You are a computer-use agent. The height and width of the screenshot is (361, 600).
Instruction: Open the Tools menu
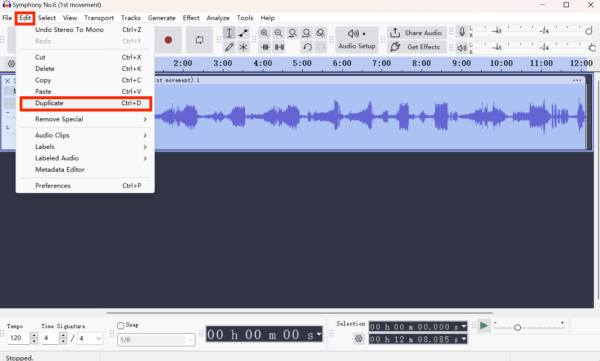point(245,18)
